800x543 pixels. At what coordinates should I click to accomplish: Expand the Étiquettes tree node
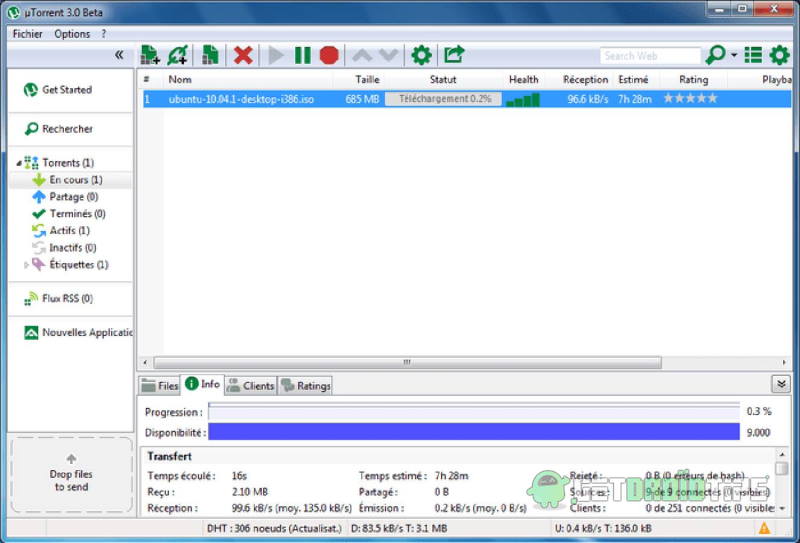coord(27,265)
